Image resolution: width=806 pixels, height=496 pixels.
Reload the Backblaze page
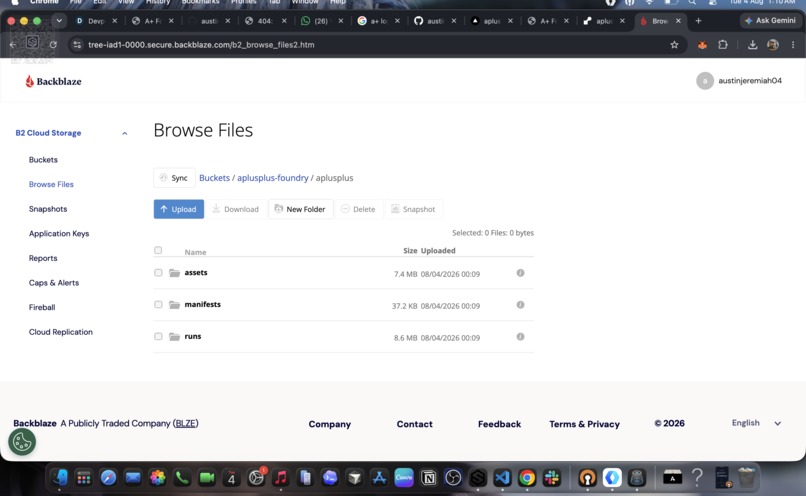53,45
